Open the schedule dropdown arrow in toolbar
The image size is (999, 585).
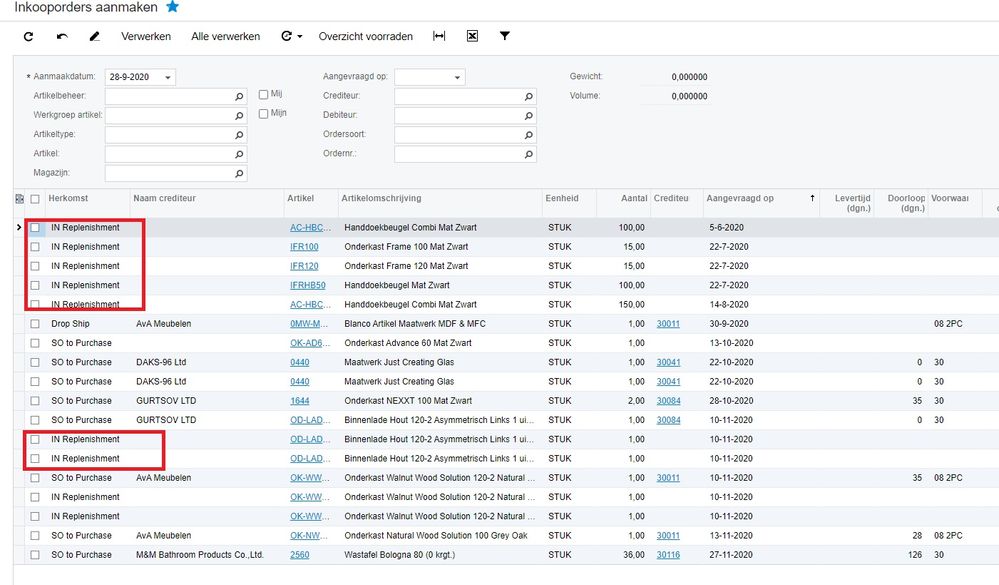[x=299, y=37]
